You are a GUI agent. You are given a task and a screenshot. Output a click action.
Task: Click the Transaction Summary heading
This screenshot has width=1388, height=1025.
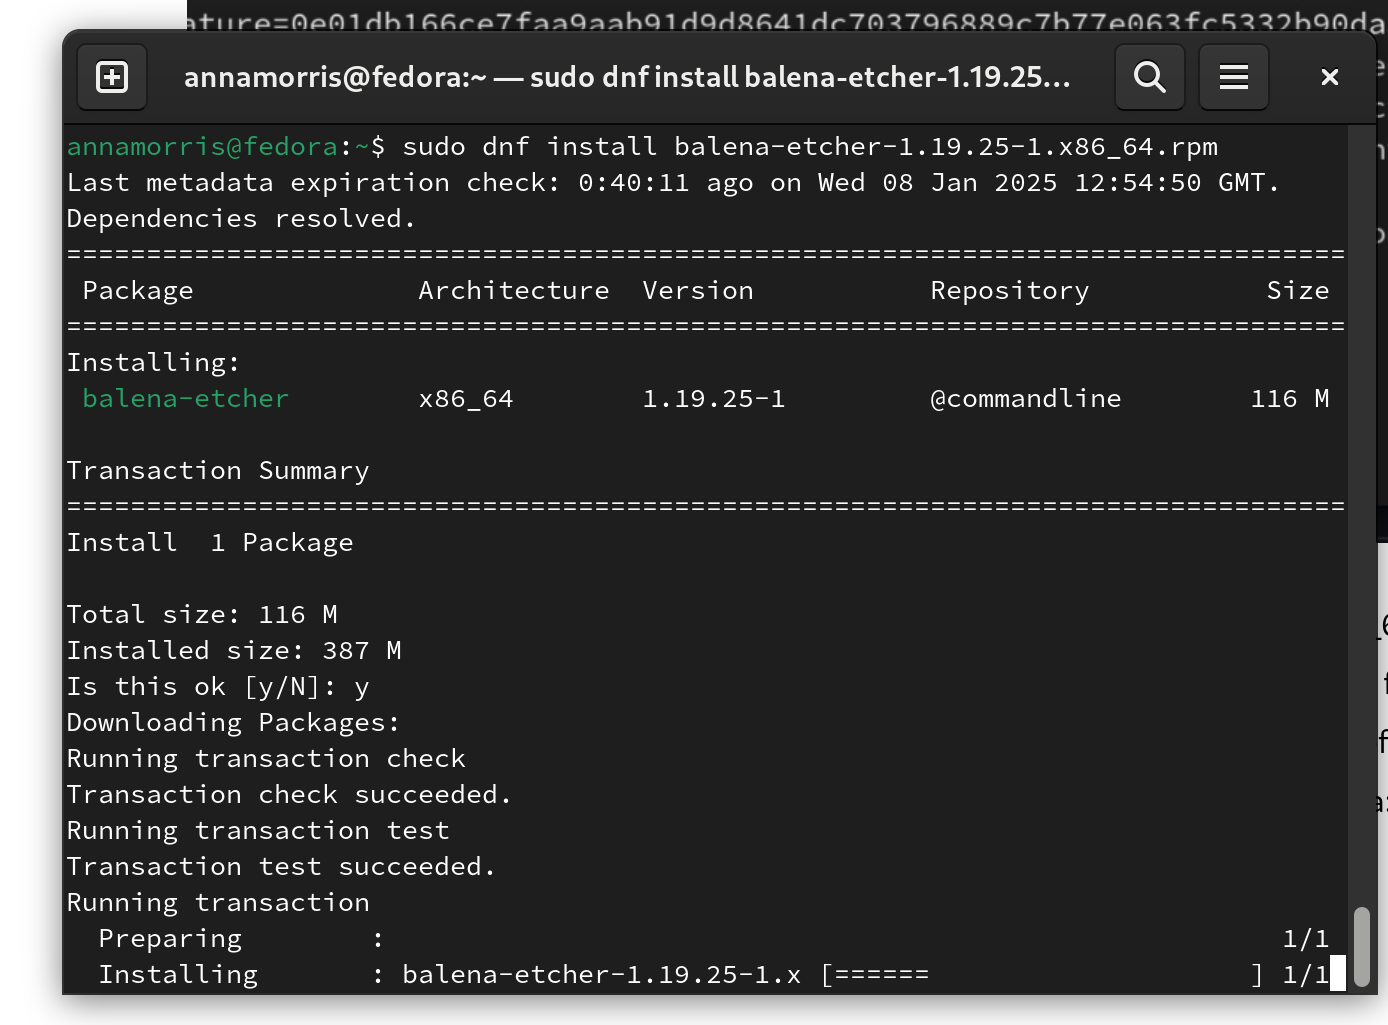click(218, 471)
